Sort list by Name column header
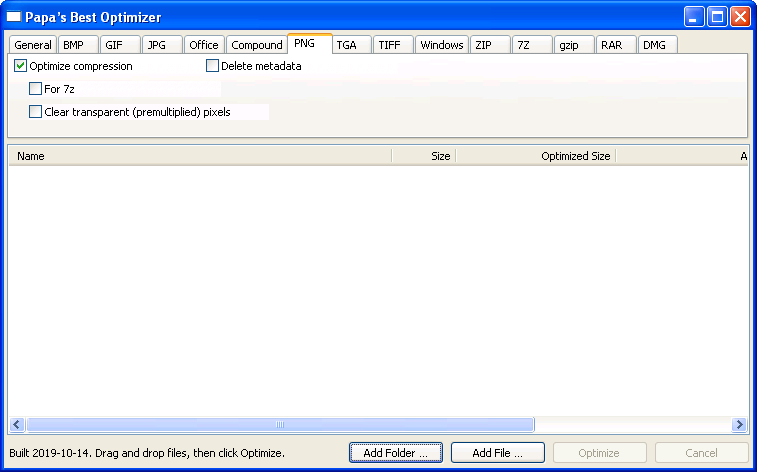The width and height of the screenshot is (757, 472). click(x=200, y=156)
